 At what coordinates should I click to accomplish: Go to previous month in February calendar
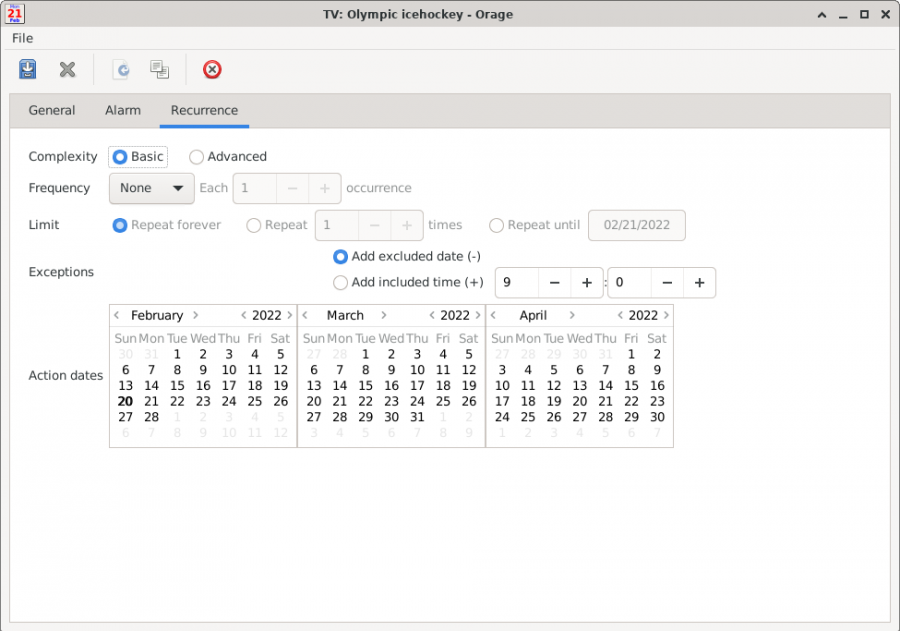click(x=117, y=315)
